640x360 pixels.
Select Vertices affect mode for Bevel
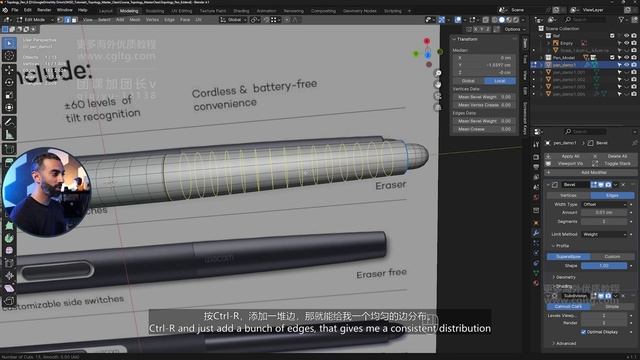coord(568,196)
